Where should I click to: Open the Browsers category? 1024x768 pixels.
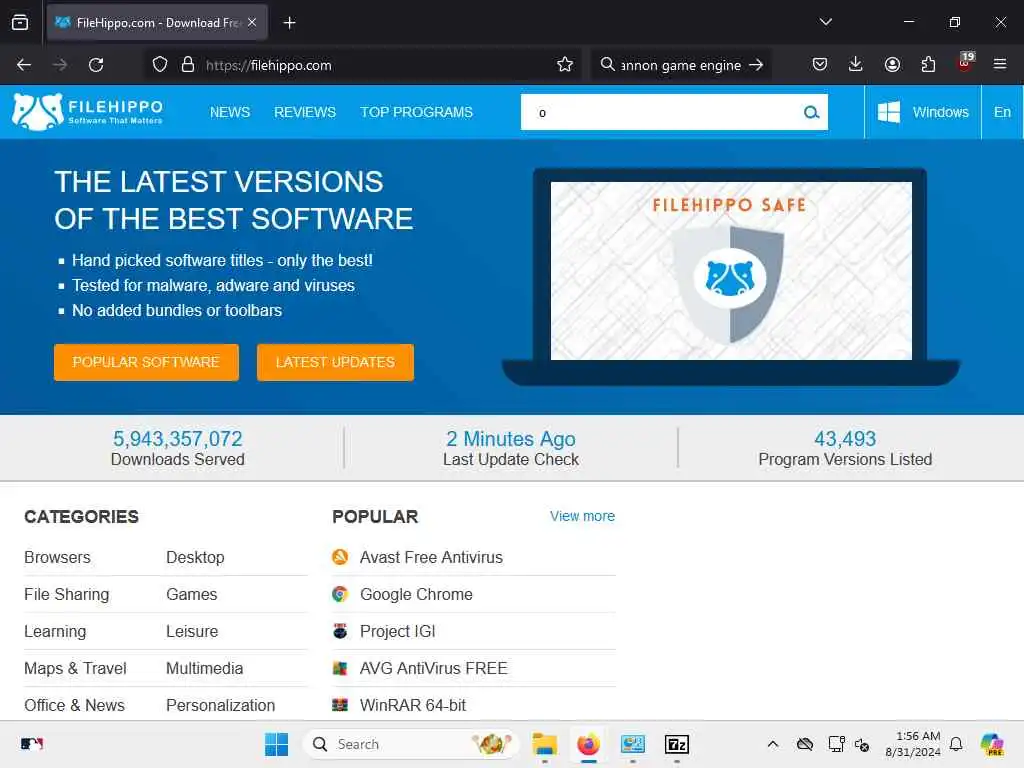point(57,557)
